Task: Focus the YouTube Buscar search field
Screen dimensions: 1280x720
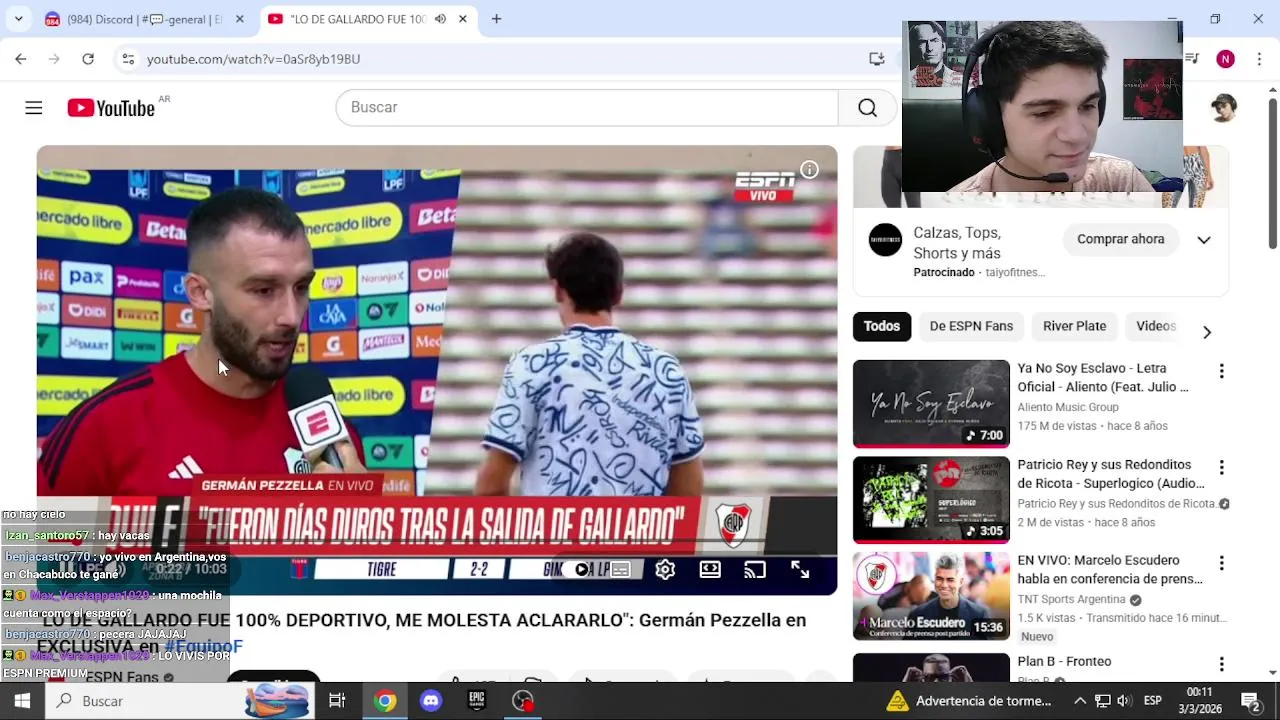Action: (587, 108)
